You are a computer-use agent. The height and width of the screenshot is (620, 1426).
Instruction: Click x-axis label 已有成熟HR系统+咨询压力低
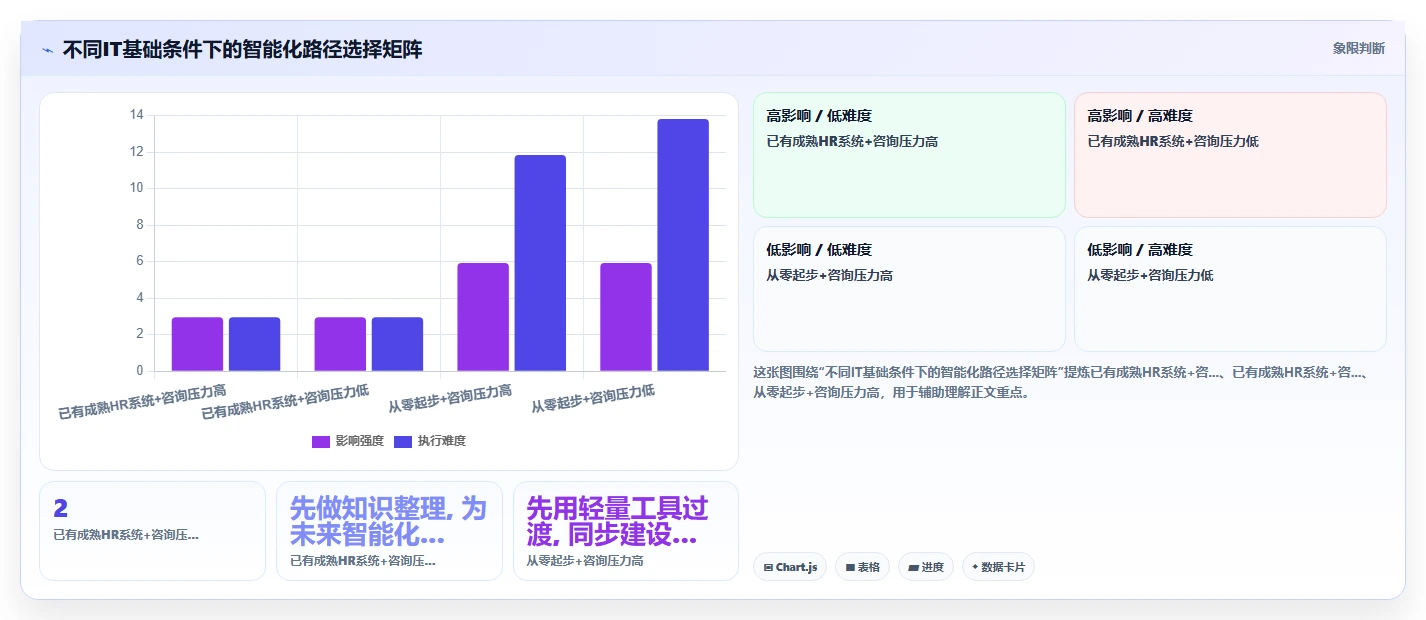[285, 401]
